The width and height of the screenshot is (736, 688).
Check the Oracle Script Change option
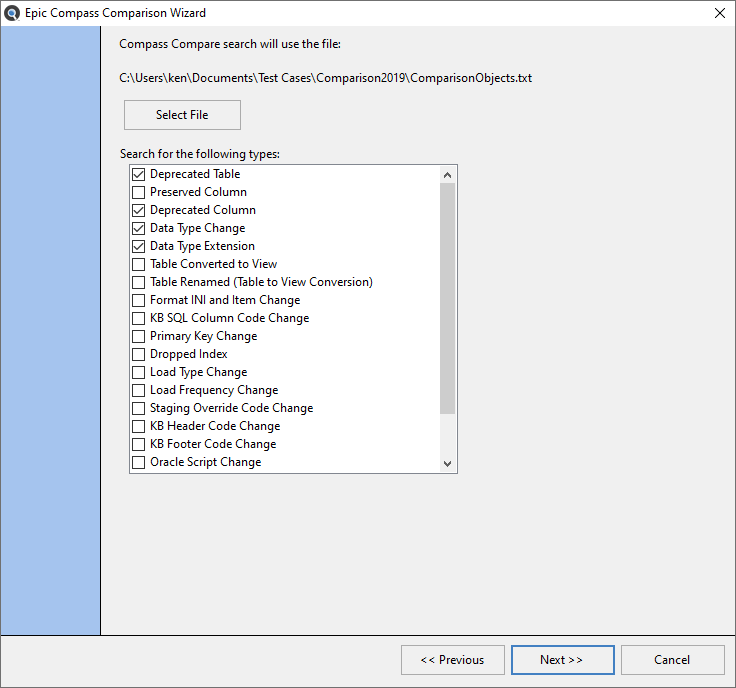[x=138, y=462]
